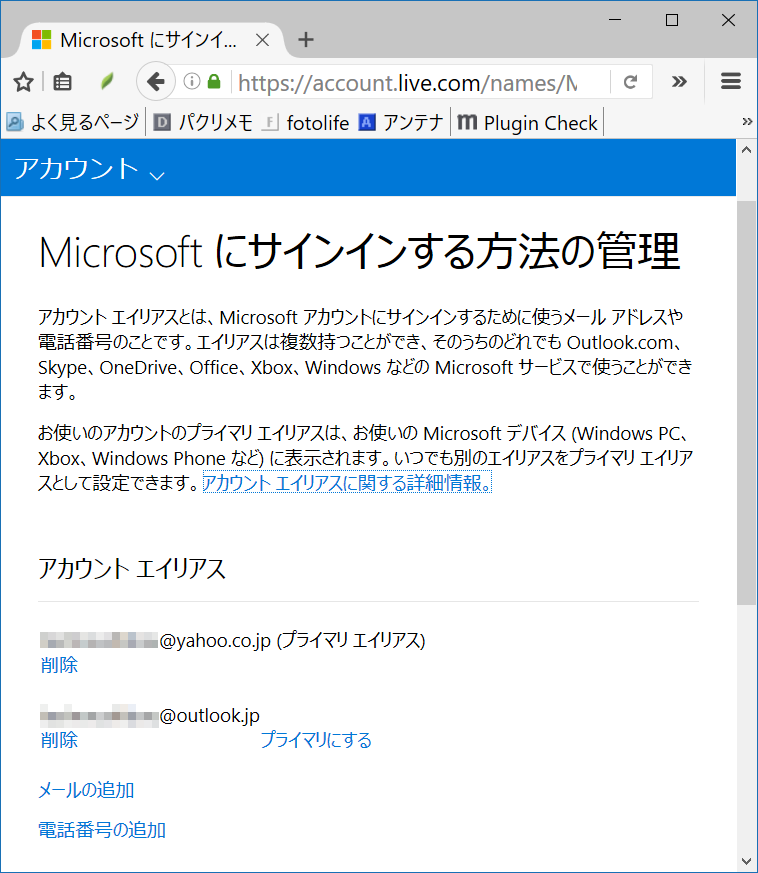Reload the page

(630, 82)
